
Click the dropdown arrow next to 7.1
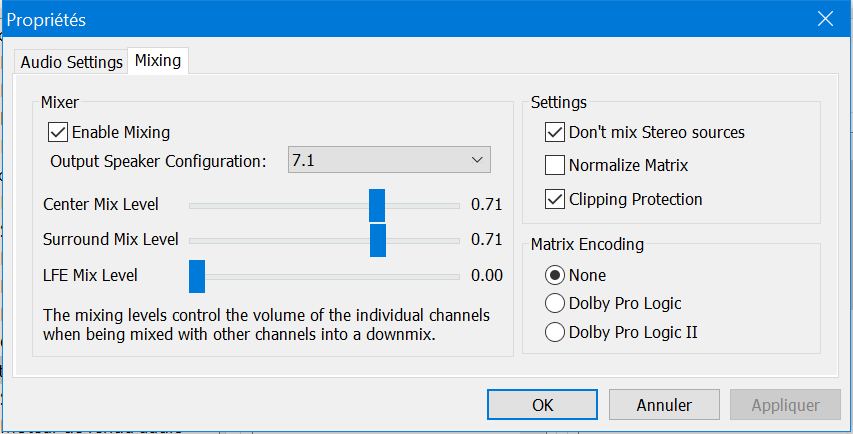pyautogui.click(x=476, y=160)
